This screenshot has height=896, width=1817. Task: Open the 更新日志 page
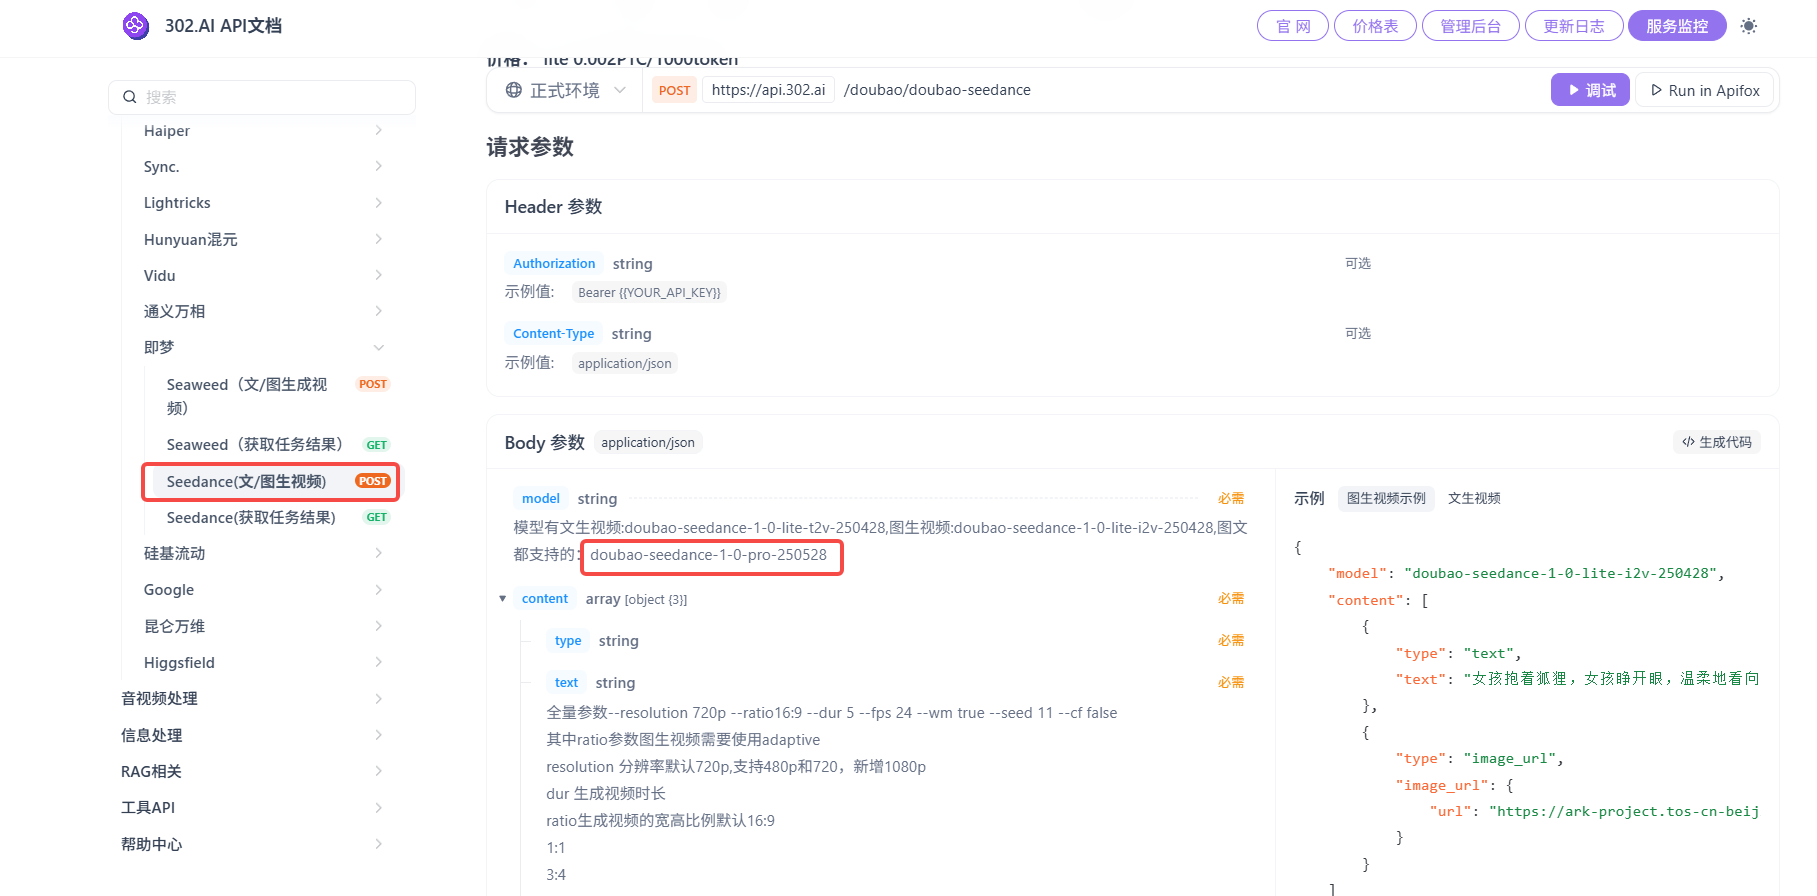(1574, 26)
